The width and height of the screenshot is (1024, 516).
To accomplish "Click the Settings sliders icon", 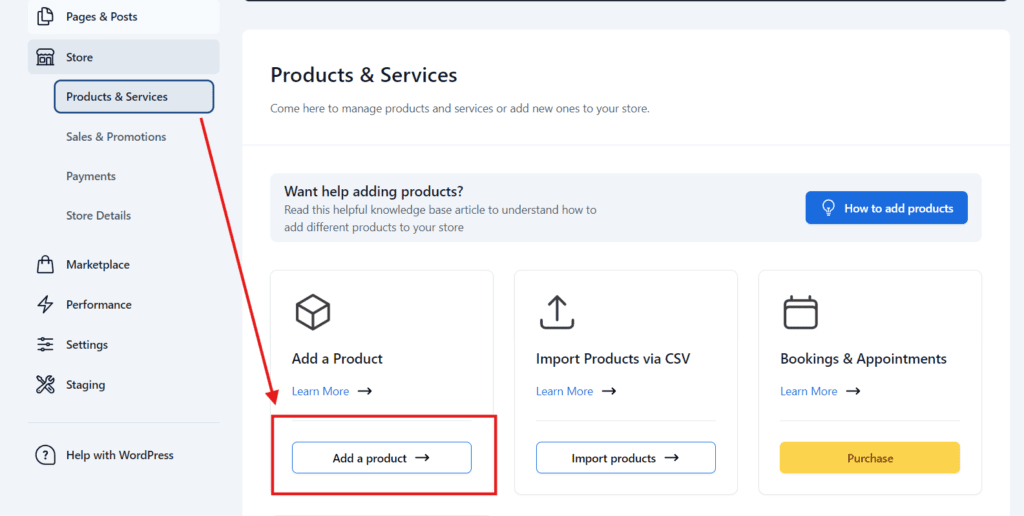I will [x=45, y=344].
